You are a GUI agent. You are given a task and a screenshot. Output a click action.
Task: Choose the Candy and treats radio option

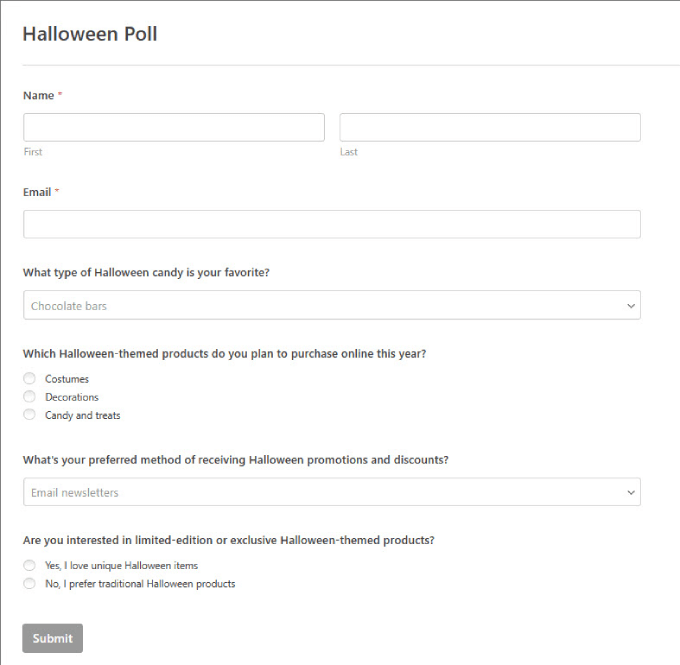[x=30, y=415]
